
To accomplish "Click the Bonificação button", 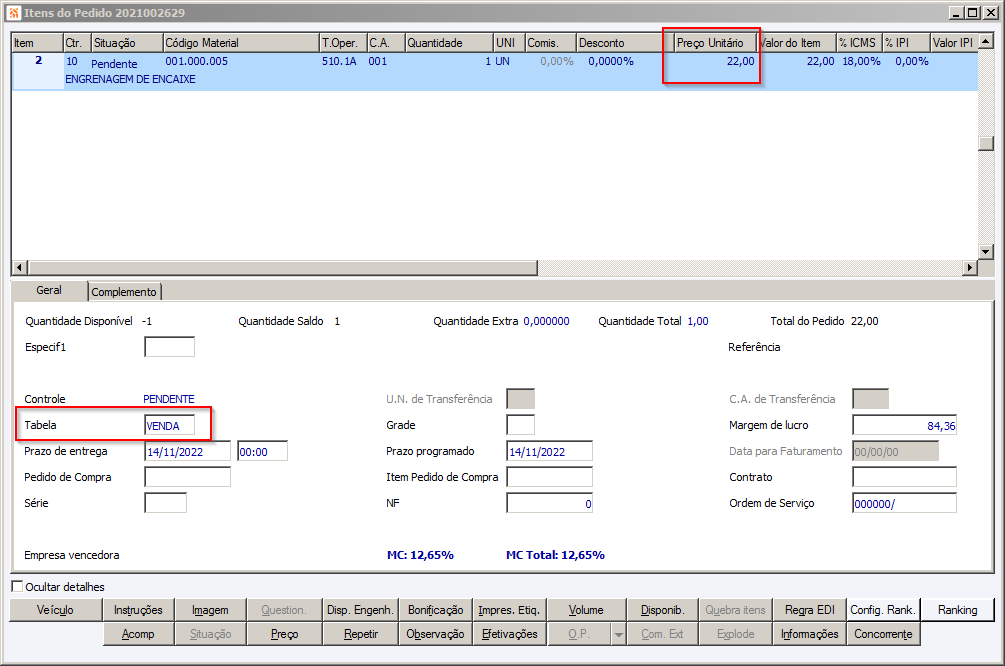I will pos(435,610).
